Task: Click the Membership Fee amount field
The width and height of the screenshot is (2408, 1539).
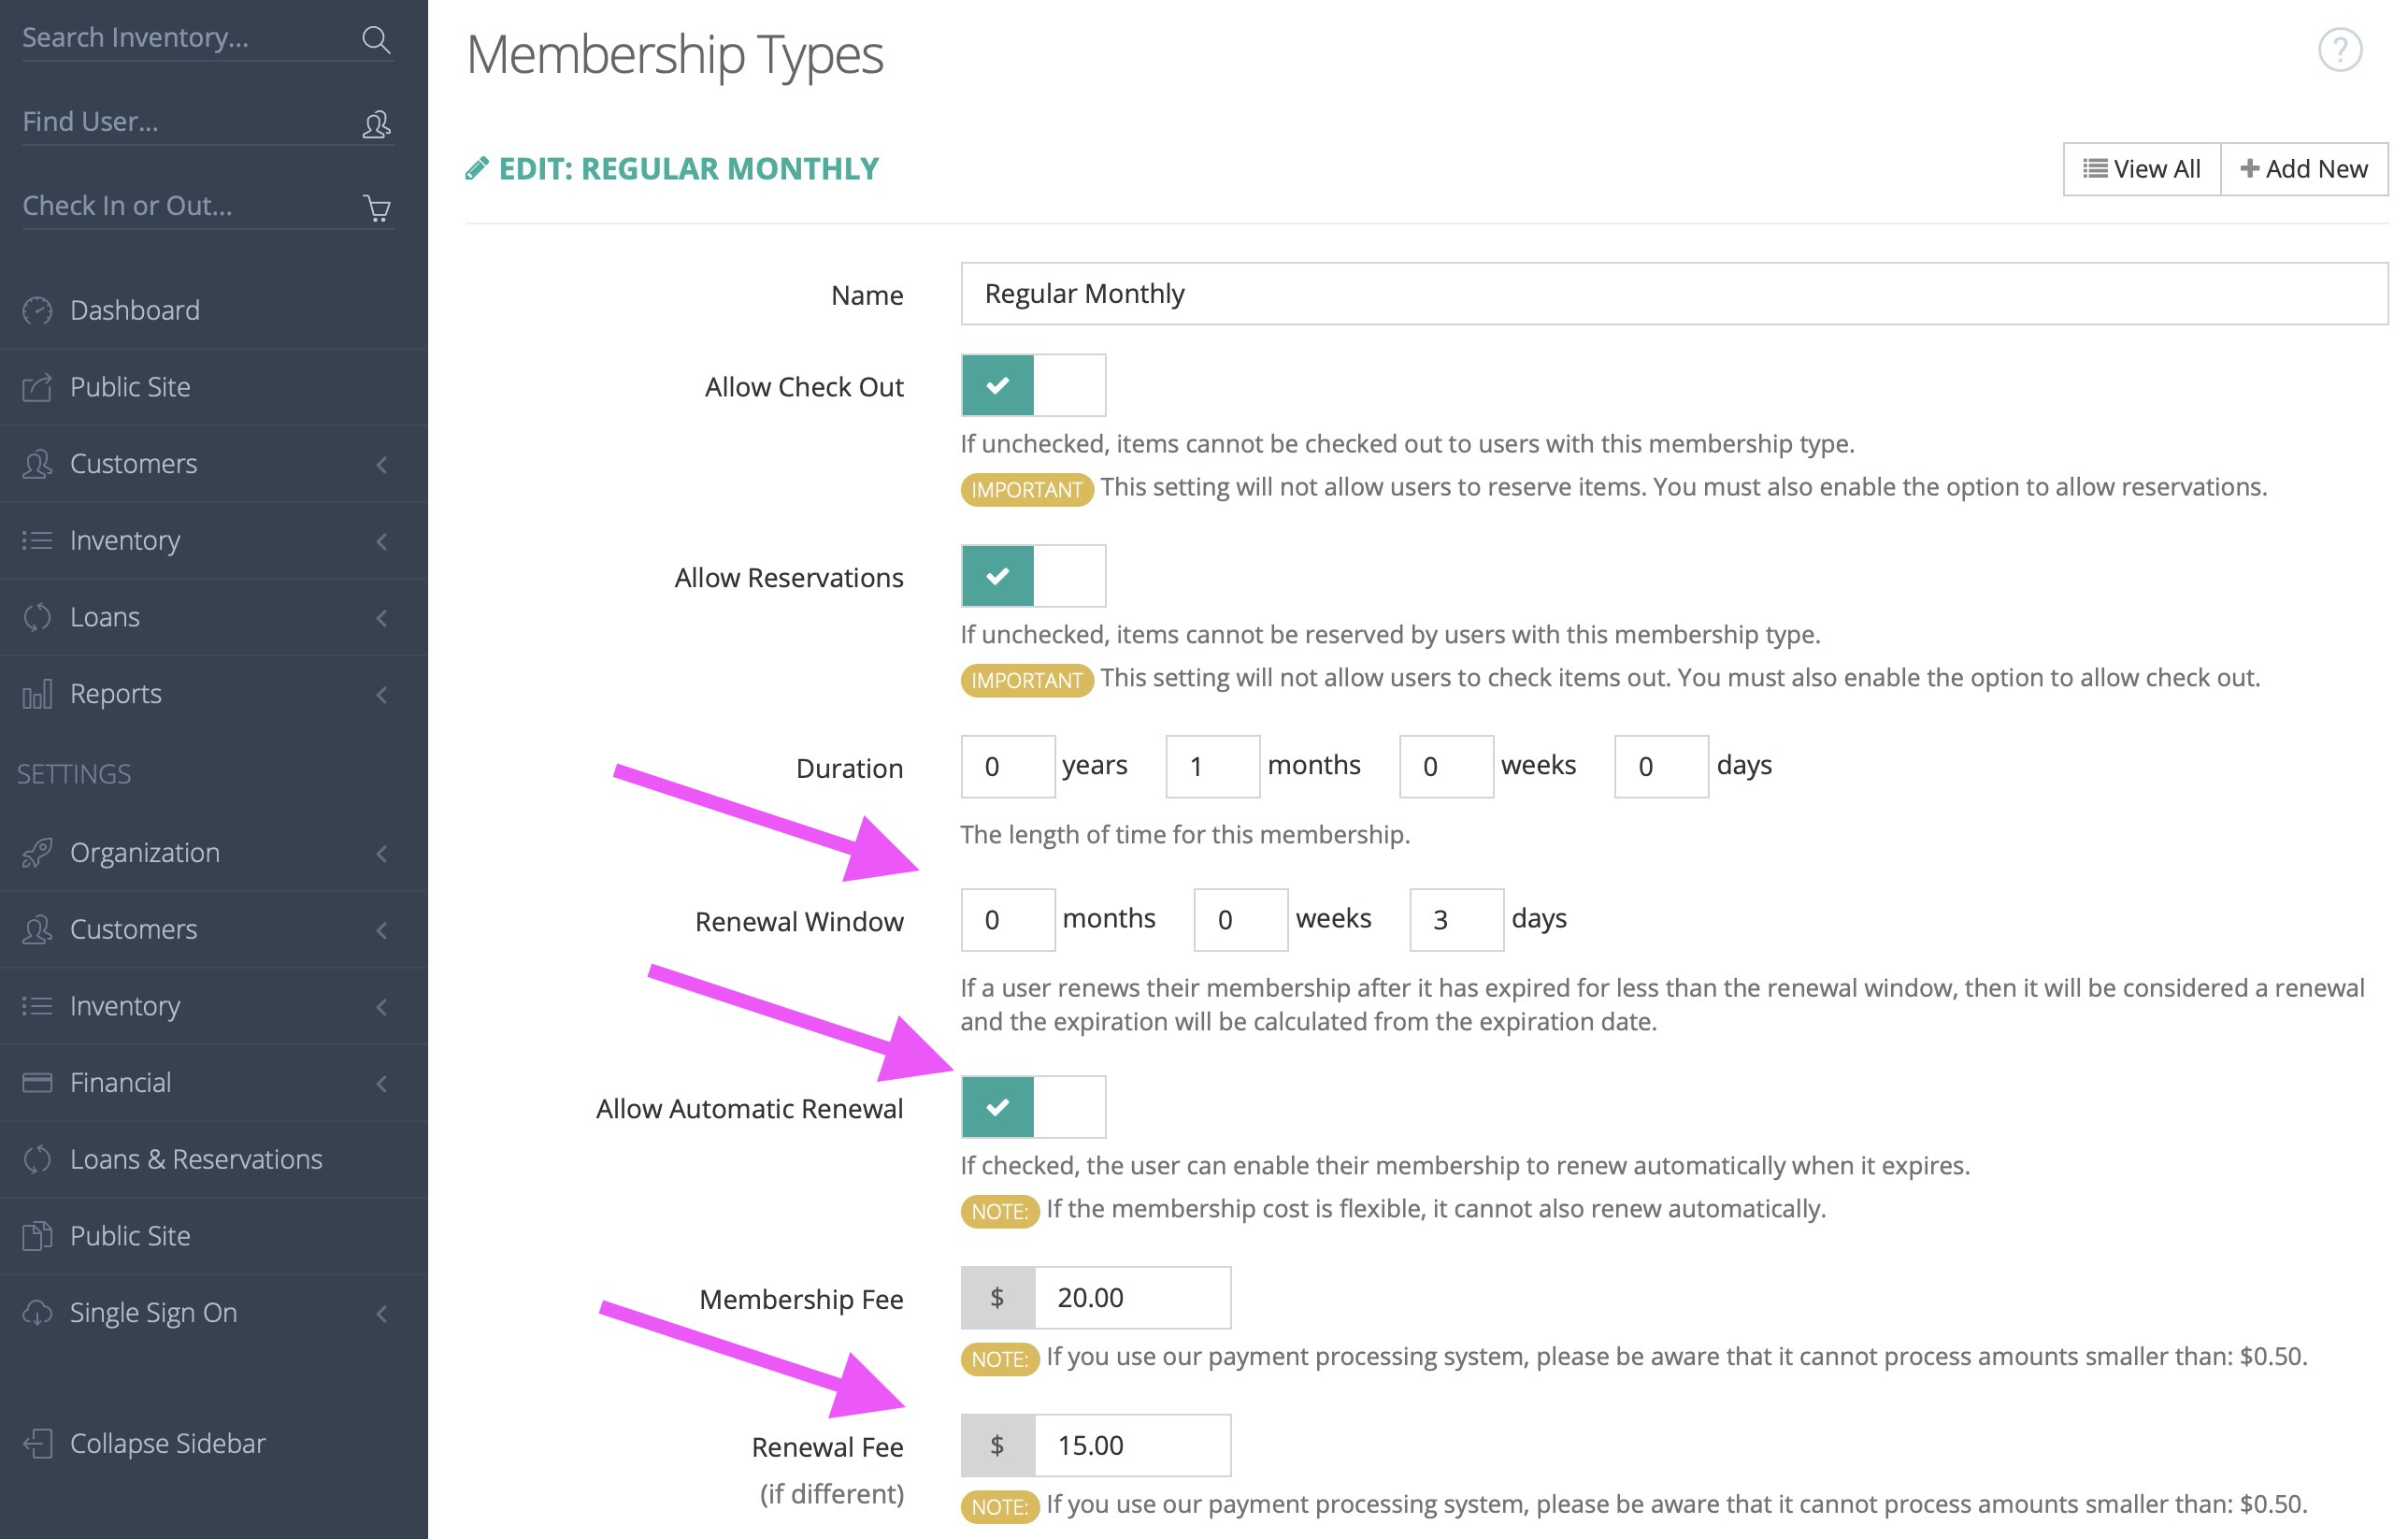Action: coord(1132,1298)
